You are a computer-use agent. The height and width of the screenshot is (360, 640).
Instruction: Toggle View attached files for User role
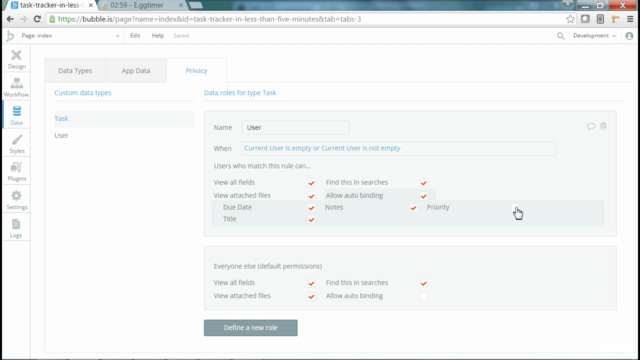tap(311, 196)
